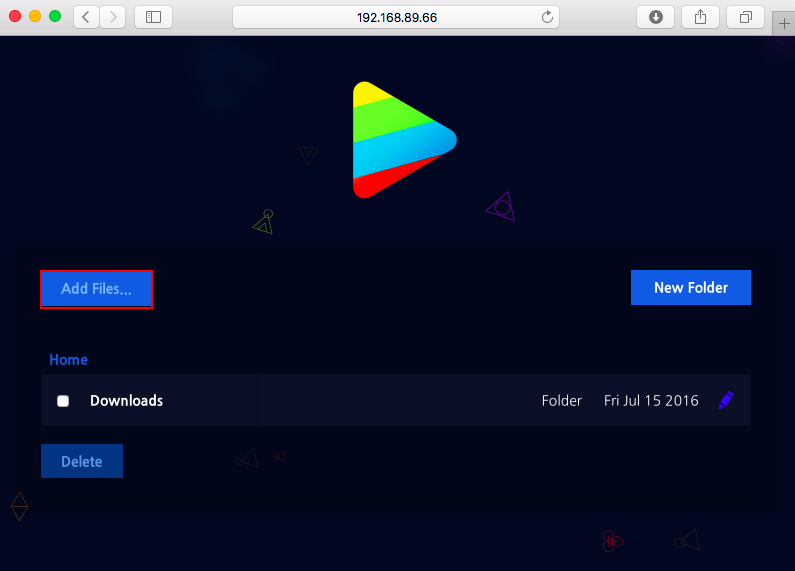Toggle the Safari sidebar icon
Viewport: 795px width, 571px height.
[153, 17]
